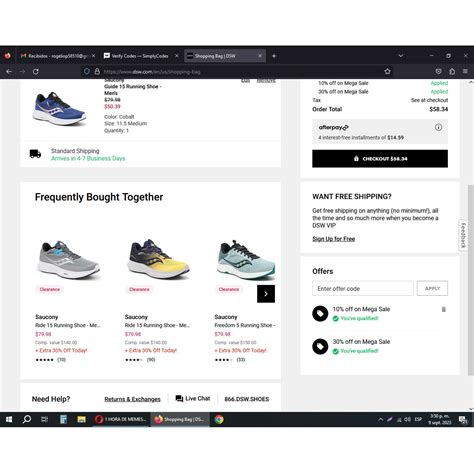Click the Apply offer code button
474x474 pixels.
(x=432, y=288)
